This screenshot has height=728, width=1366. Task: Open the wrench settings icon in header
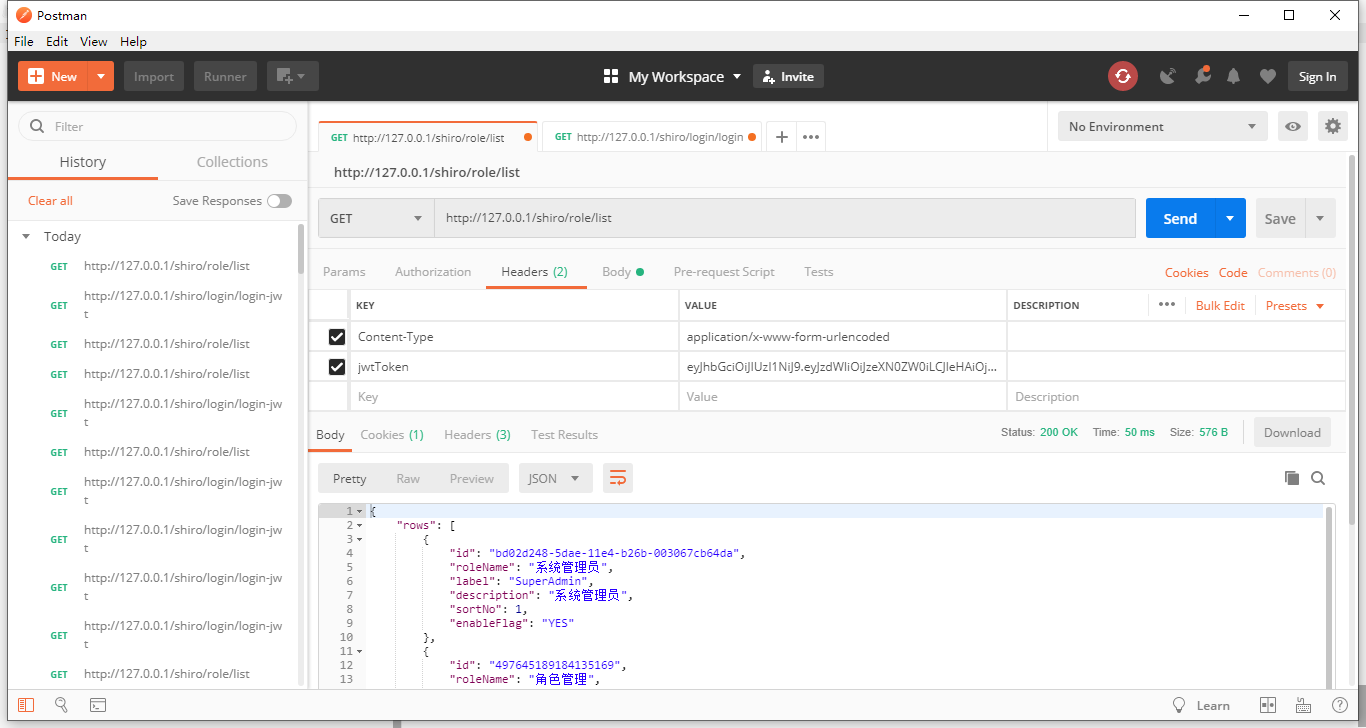click(x=1201, y=76)
